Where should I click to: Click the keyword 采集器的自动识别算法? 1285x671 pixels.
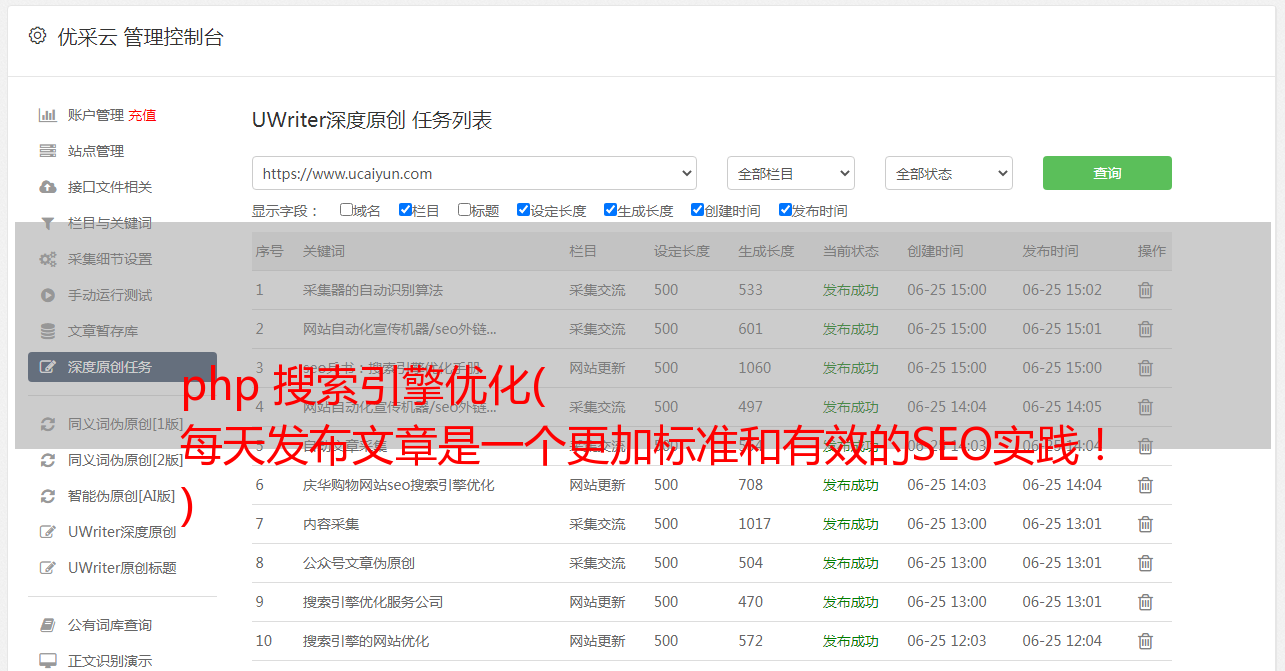tap(373, 290)
